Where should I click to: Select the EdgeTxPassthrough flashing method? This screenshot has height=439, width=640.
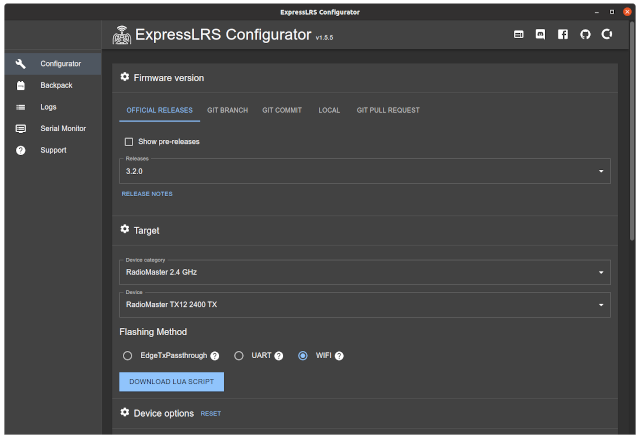[127, 356]
